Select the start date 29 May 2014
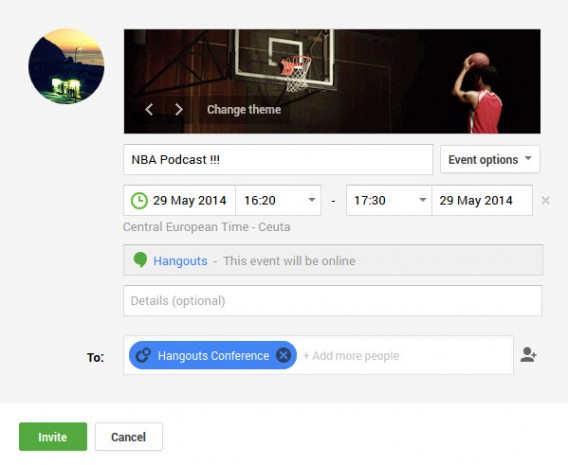The height and width of the screenshot is (465, 568). click(x=189, y=200)
